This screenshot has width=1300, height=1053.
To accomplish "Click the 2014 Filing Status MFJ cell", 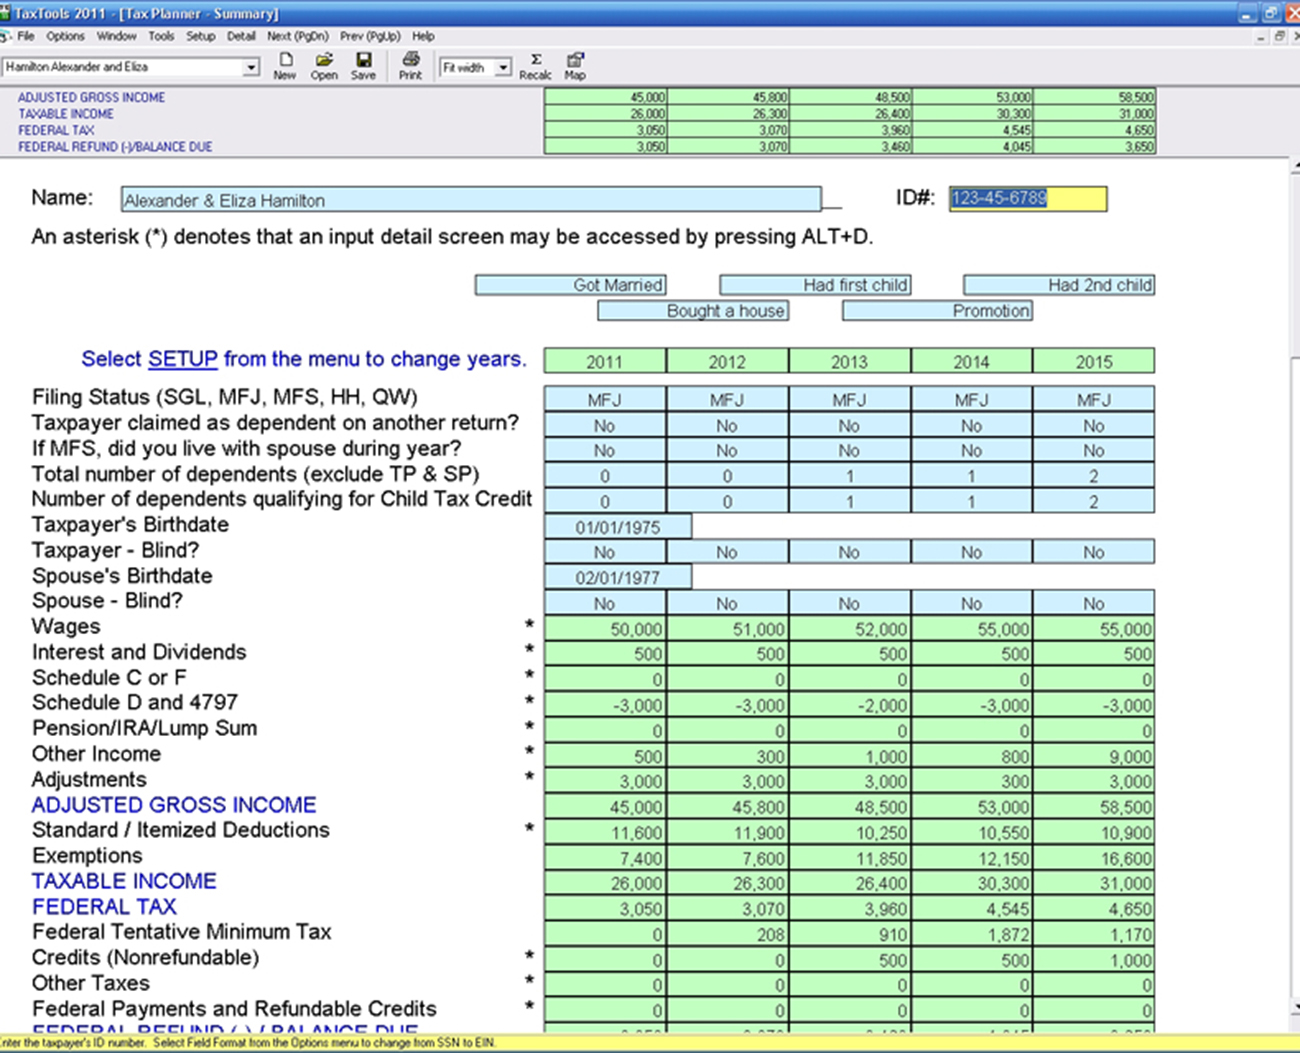I will pos(972,399).
